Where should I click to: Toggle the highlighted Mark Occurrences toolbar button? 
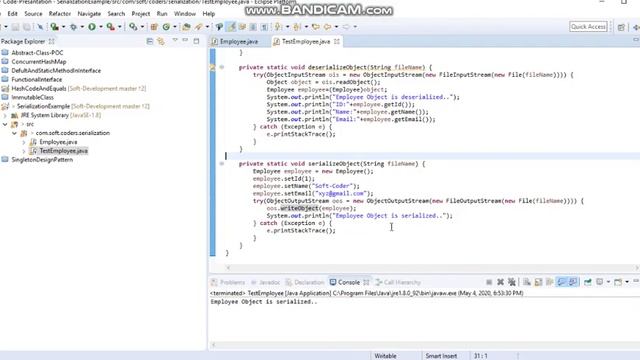[231, 27]
